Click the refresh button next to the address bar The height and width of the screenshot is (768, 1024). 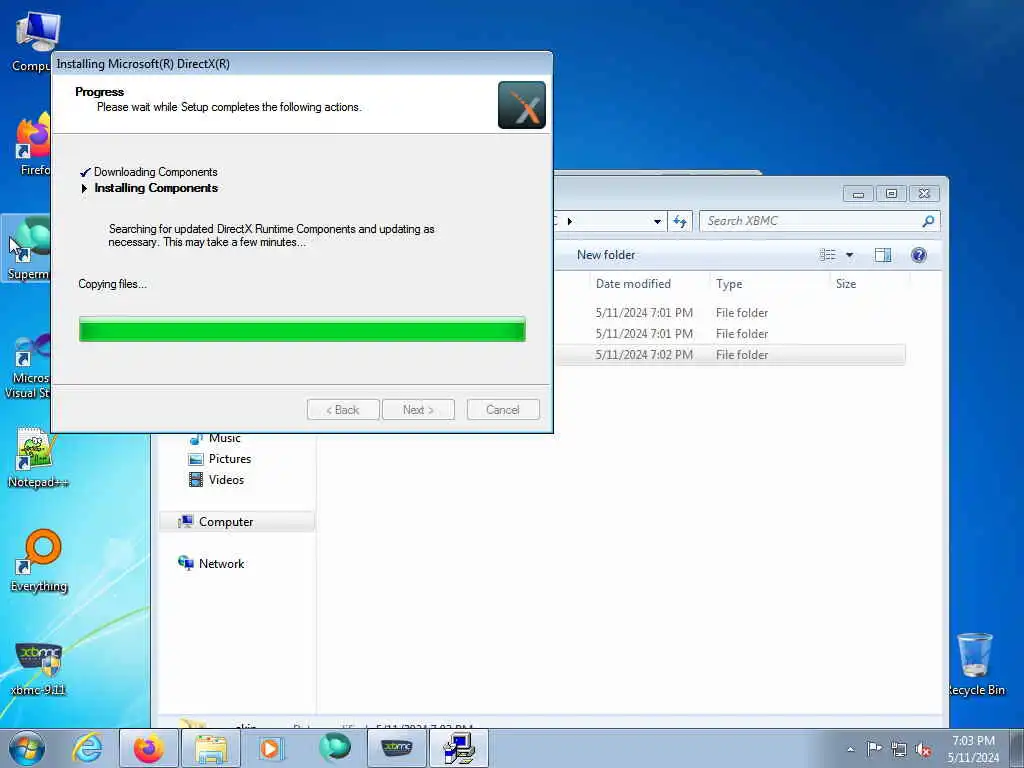click(680, 221)
